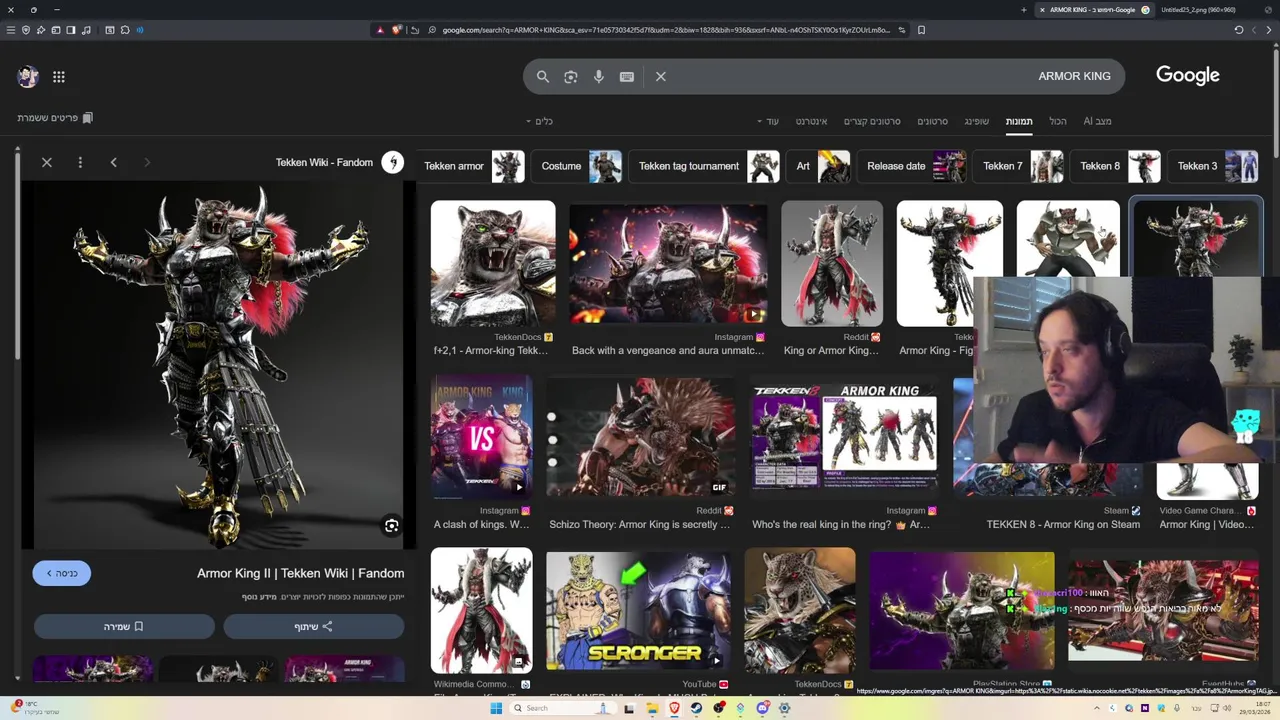Switch to the סרטונים קצרים (Short videos) tab

[872, 121]
